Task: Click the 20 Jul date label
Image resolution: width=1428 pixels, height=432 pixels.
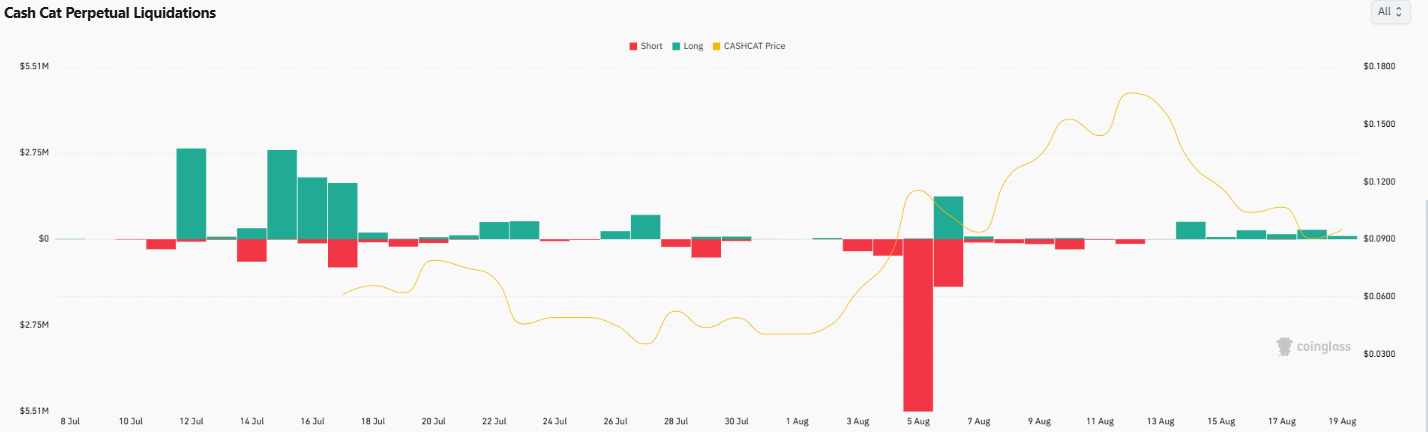Action: 433,422
